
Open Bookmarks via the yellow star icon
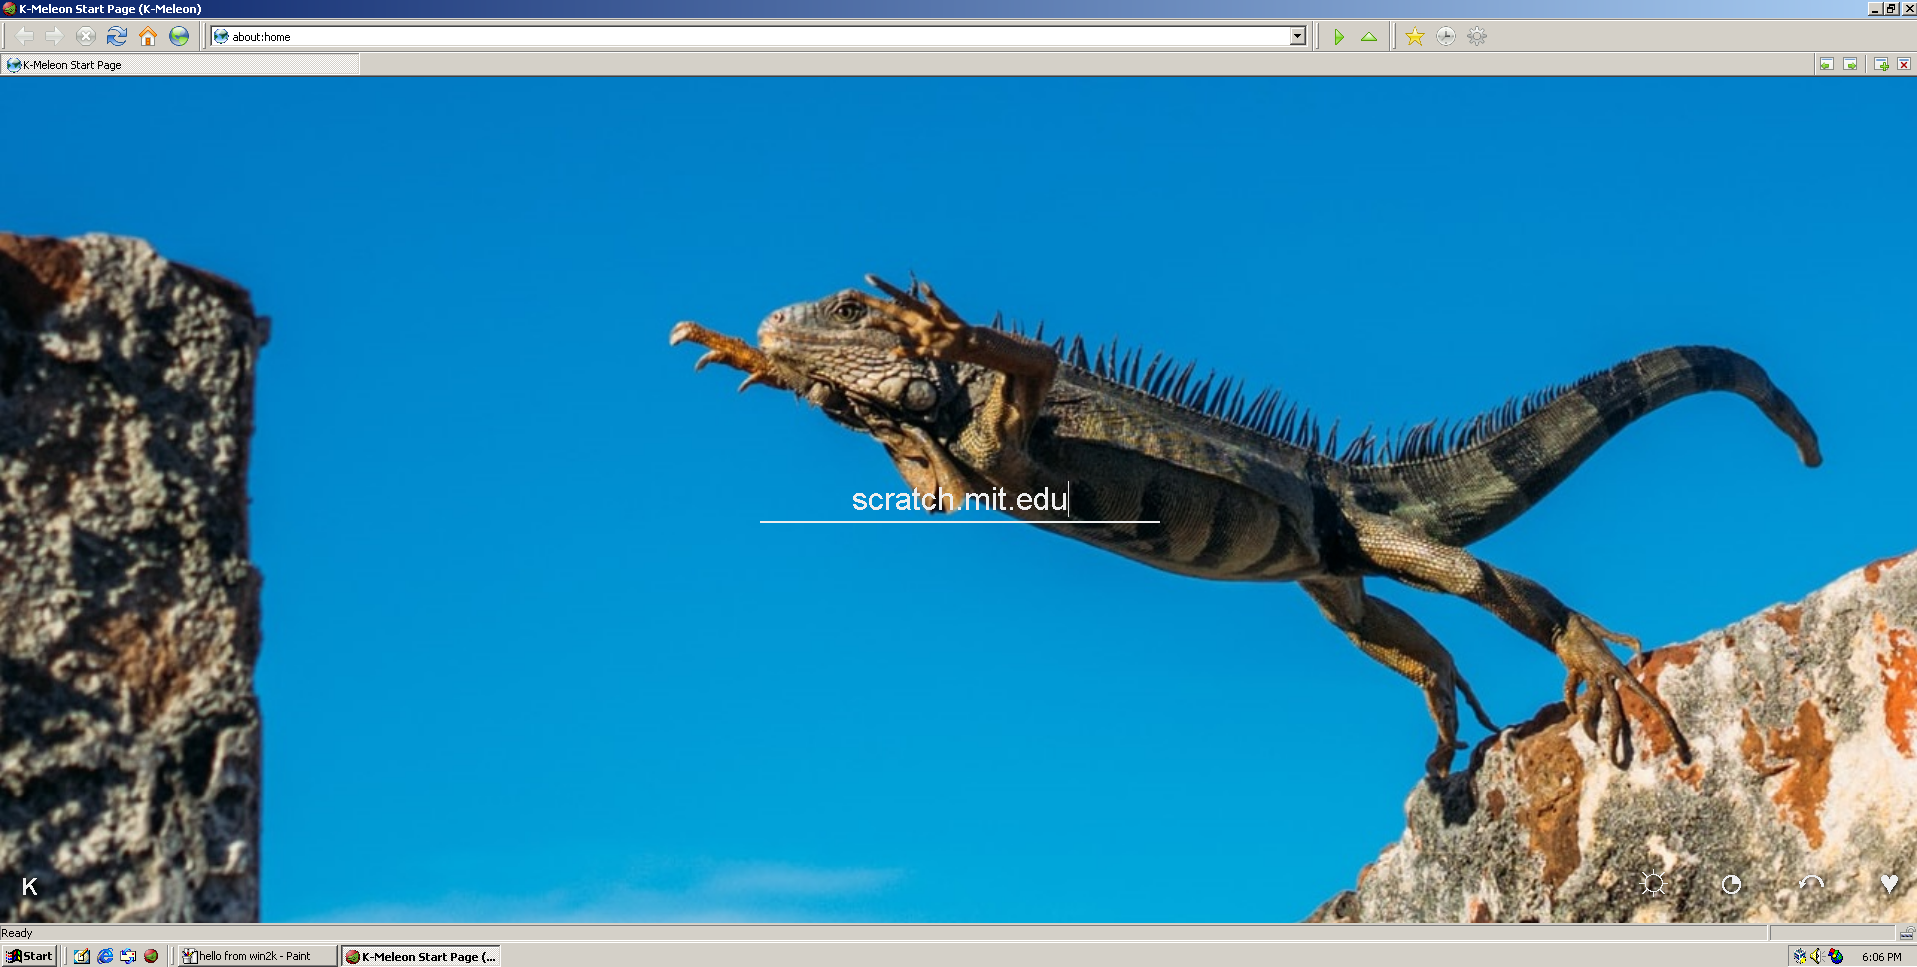(x=1414, y=37)
